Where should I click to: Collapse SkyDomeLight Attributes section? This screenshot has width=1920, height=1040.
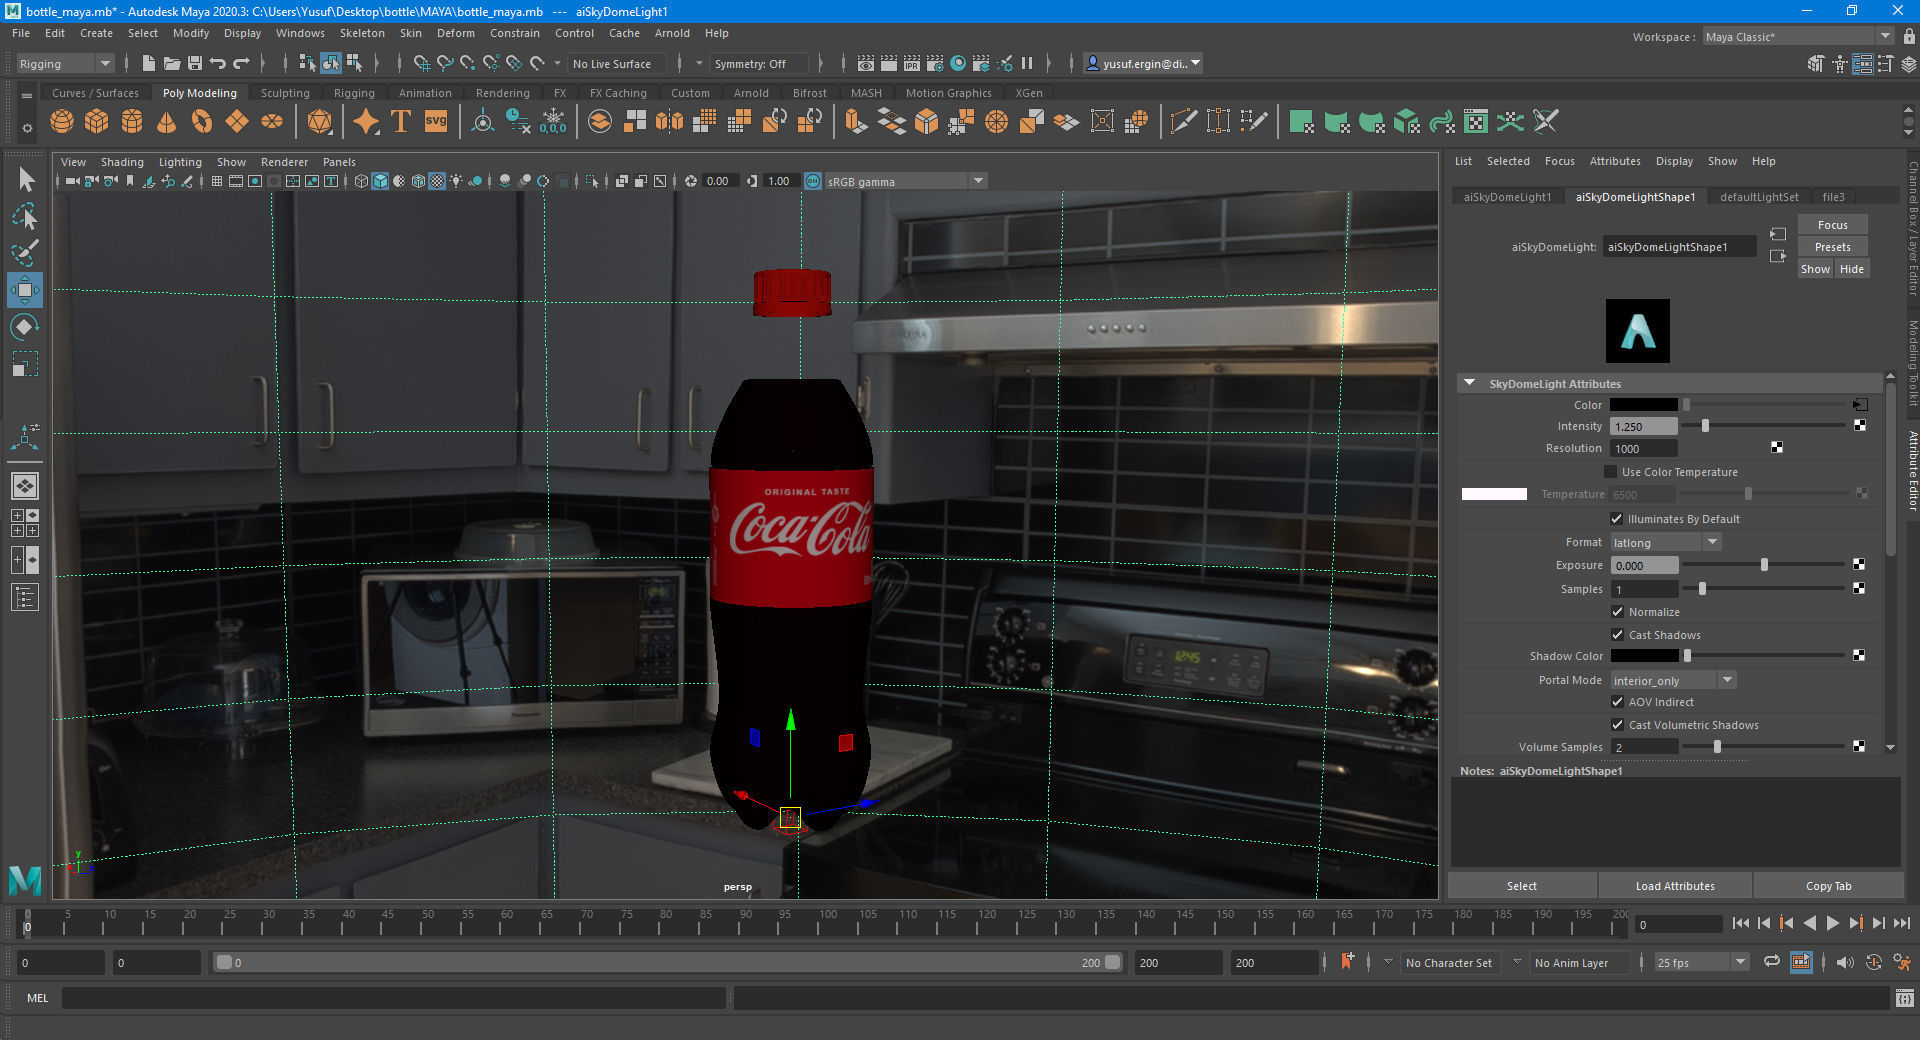pos(1470,383)
